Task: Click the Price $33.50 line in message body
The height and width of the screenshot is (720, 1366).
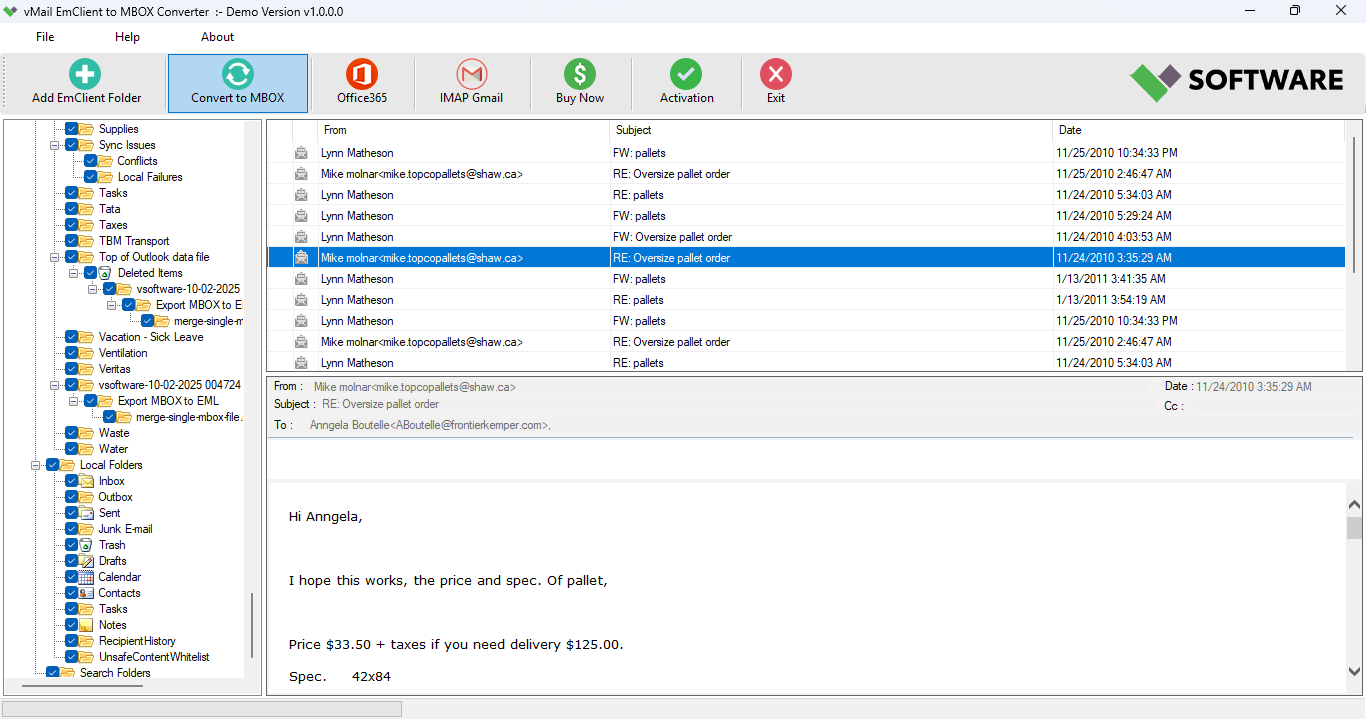Action: pyautogui.click(x=456, y=645)
